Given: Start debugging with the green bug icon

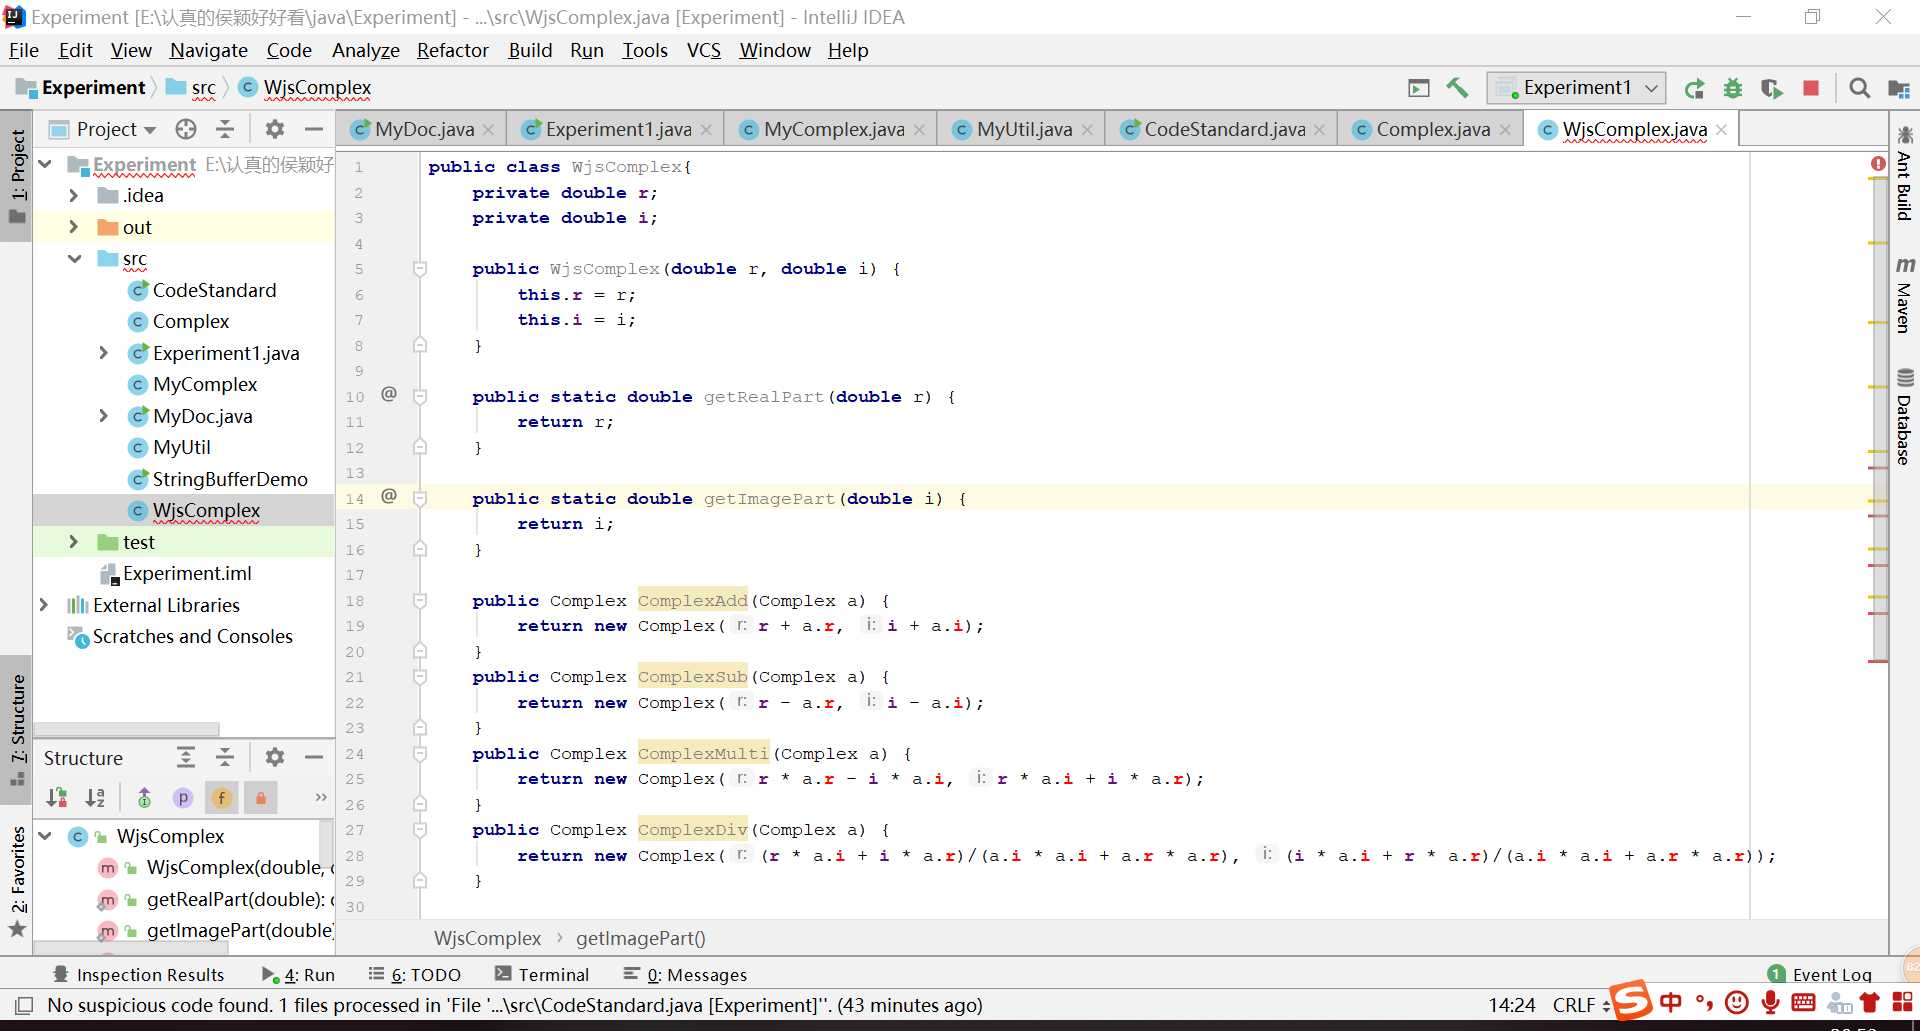Looking at the screenshot, I should point(1733,88).
